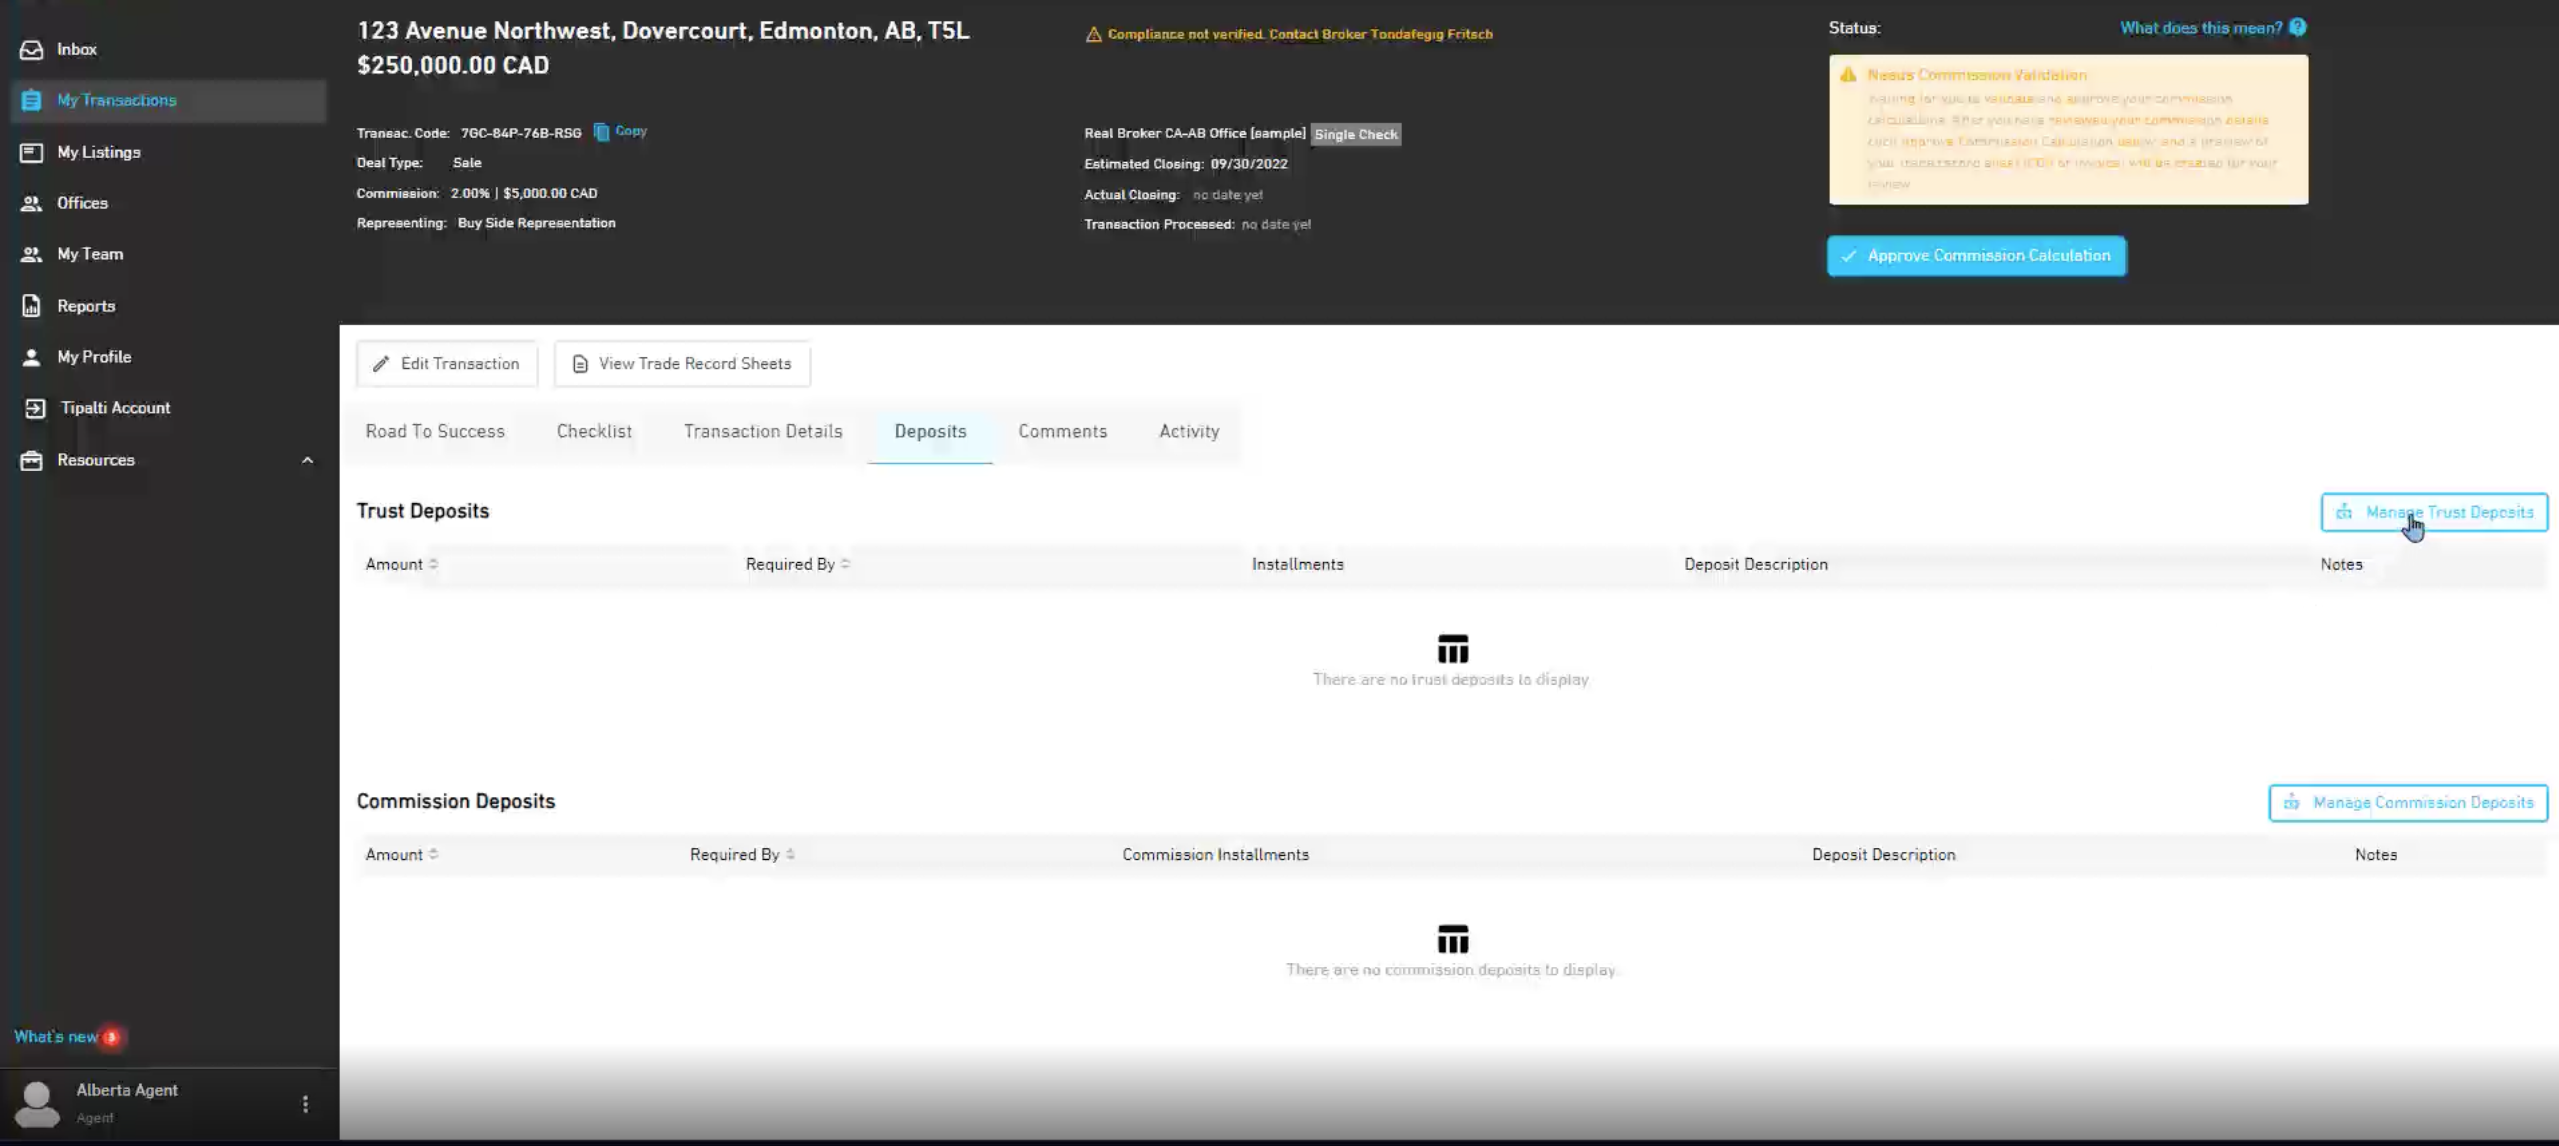Click Commission Deposits Deposit Description header
Image resolution: width=2559 pixels, height=1146 pixels.
[1883, 855]
